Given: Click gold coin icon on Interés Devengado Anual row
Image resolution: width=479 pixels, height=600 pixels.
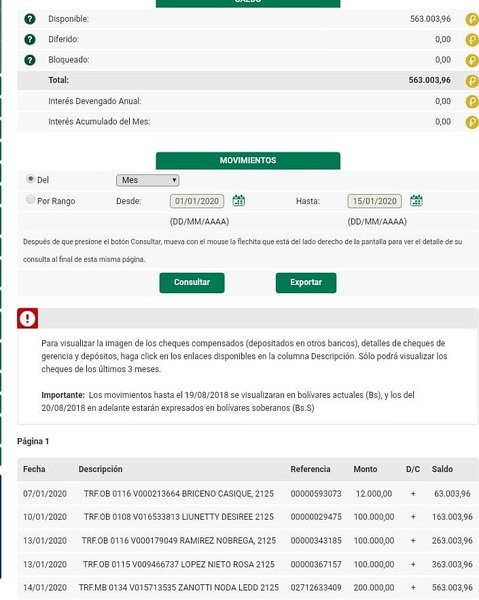Looking at the screenshot, I should coord(472,101).
